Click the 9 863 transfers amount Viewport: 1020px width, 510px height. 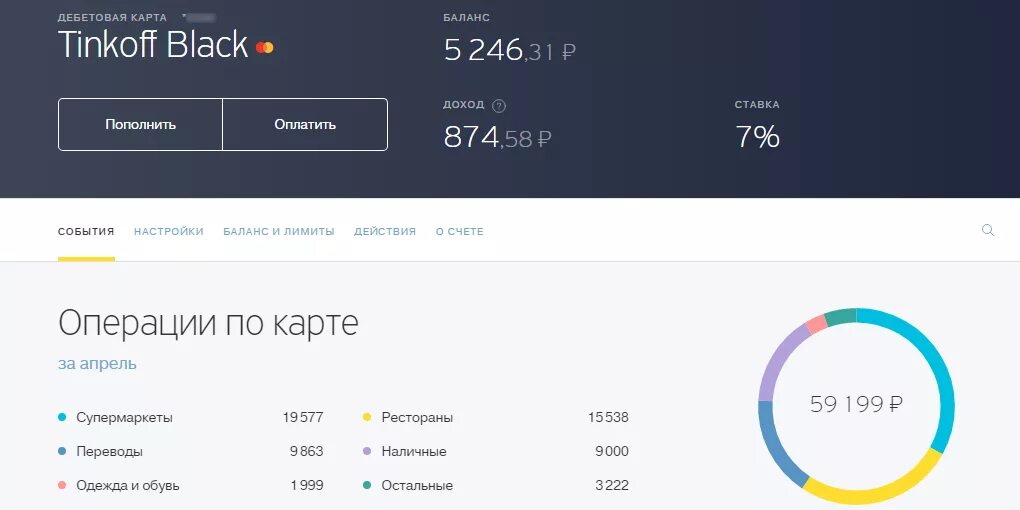pyautogui.click(x=306, y=451)
